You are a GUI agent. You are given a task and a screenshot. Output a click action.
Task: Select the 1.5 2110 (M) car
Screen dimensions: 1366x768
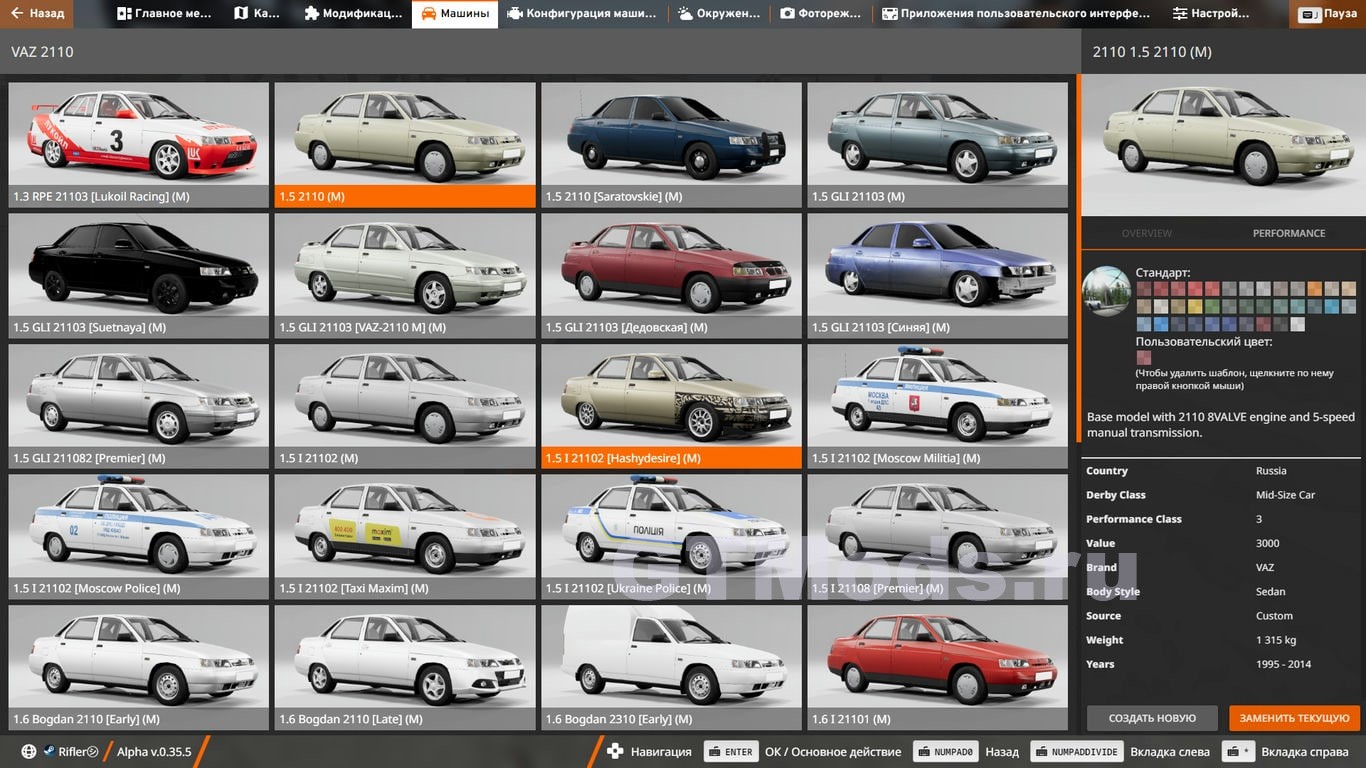tap(405, 145)
